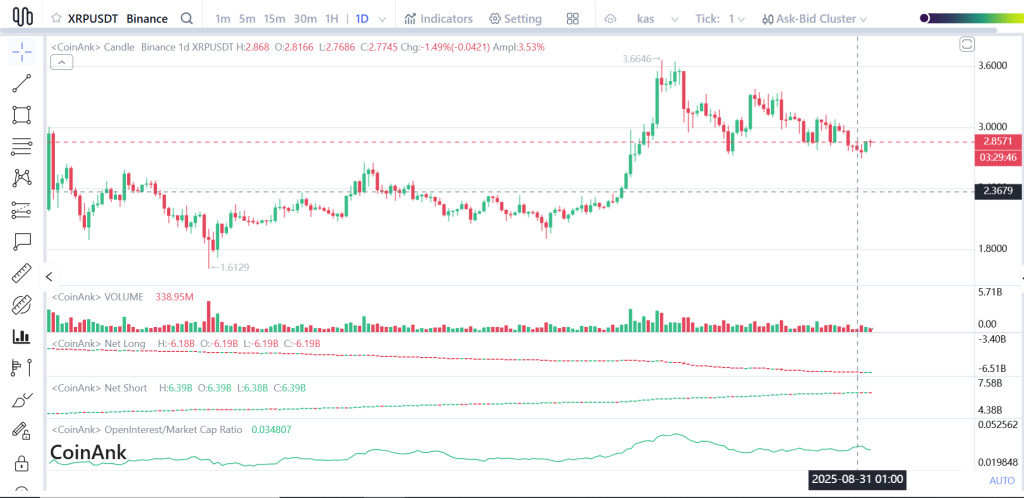This screenshot has width=1024, height=498.
Task: Click the cloud save icon
Action: click(611, 19)
